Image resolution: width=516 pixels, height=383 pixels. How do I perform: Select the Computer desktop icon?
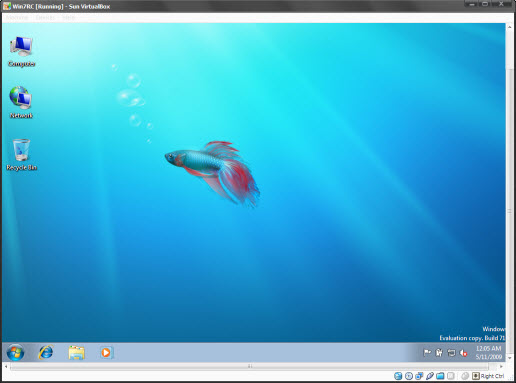click(x=21, y=51)
